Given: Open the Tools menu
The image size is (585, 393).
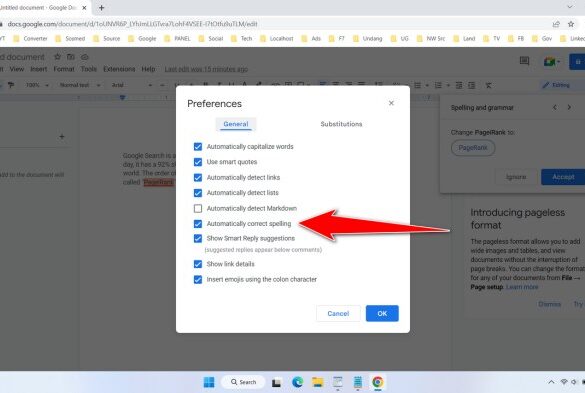Looking at the screenshot, I should [88, 69].
